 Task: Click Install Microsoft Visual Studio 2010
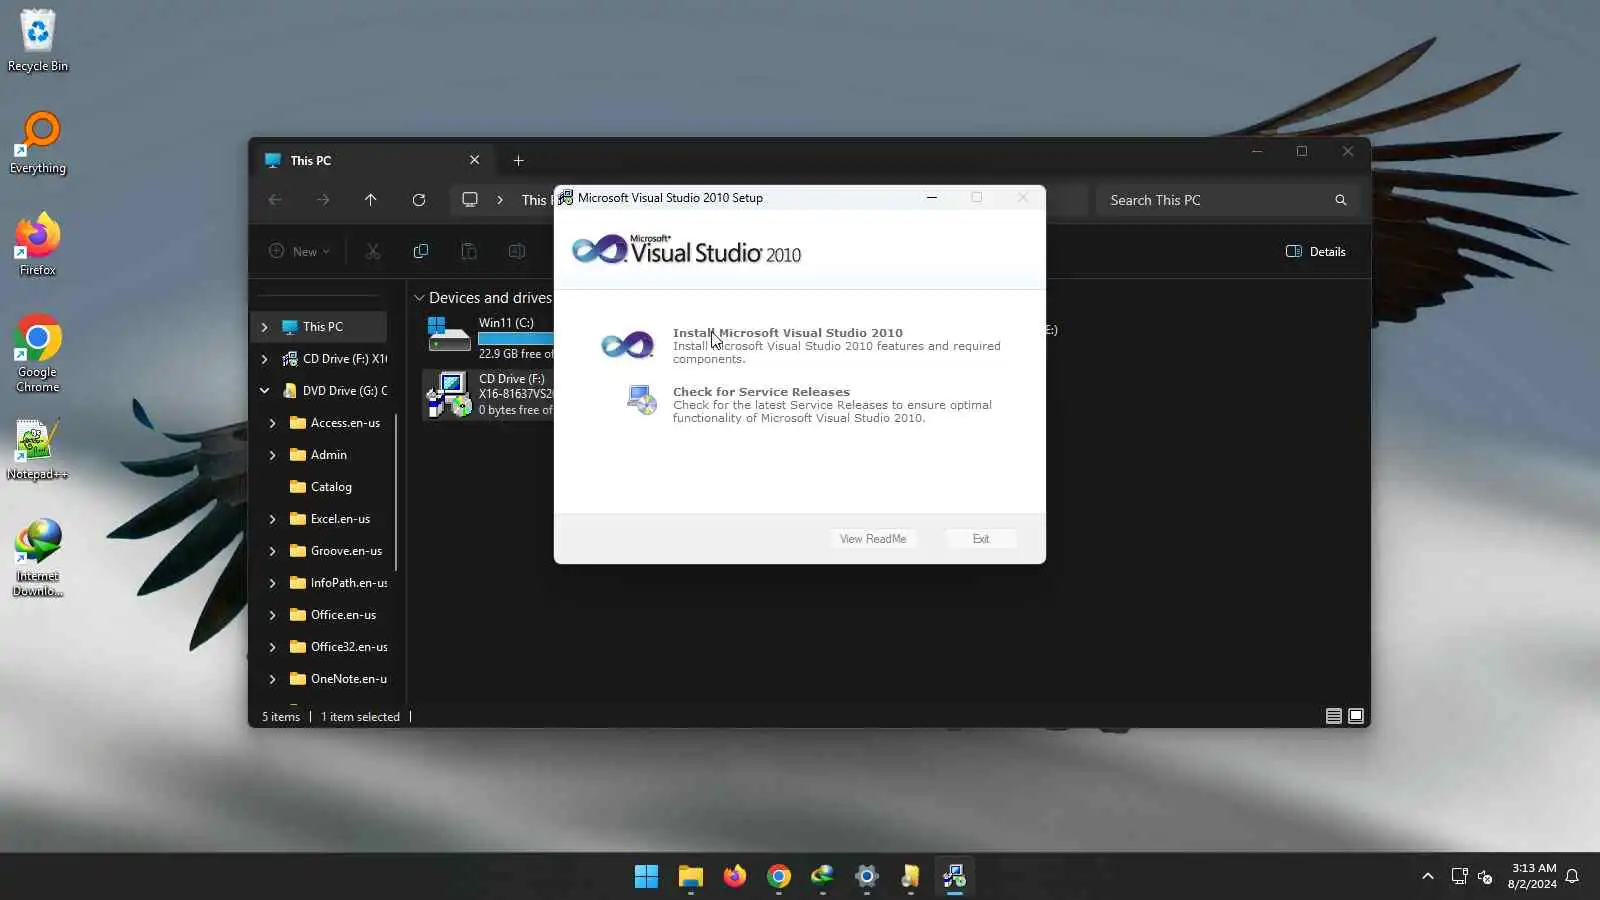click(x=788, y=333)
